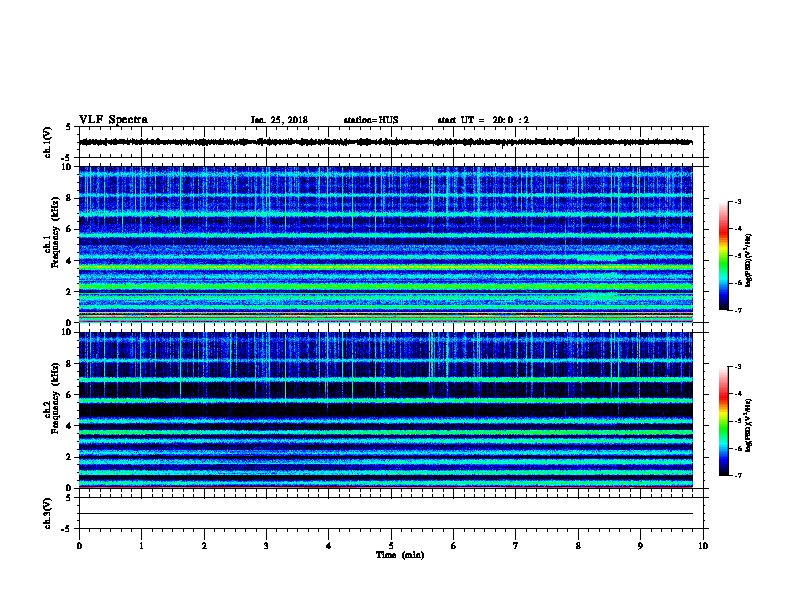The width and height of the screenshot is (792, 612).
Task: Click the ch.2 "Frequency (kHz)" axis label
Action: point(55,398)
